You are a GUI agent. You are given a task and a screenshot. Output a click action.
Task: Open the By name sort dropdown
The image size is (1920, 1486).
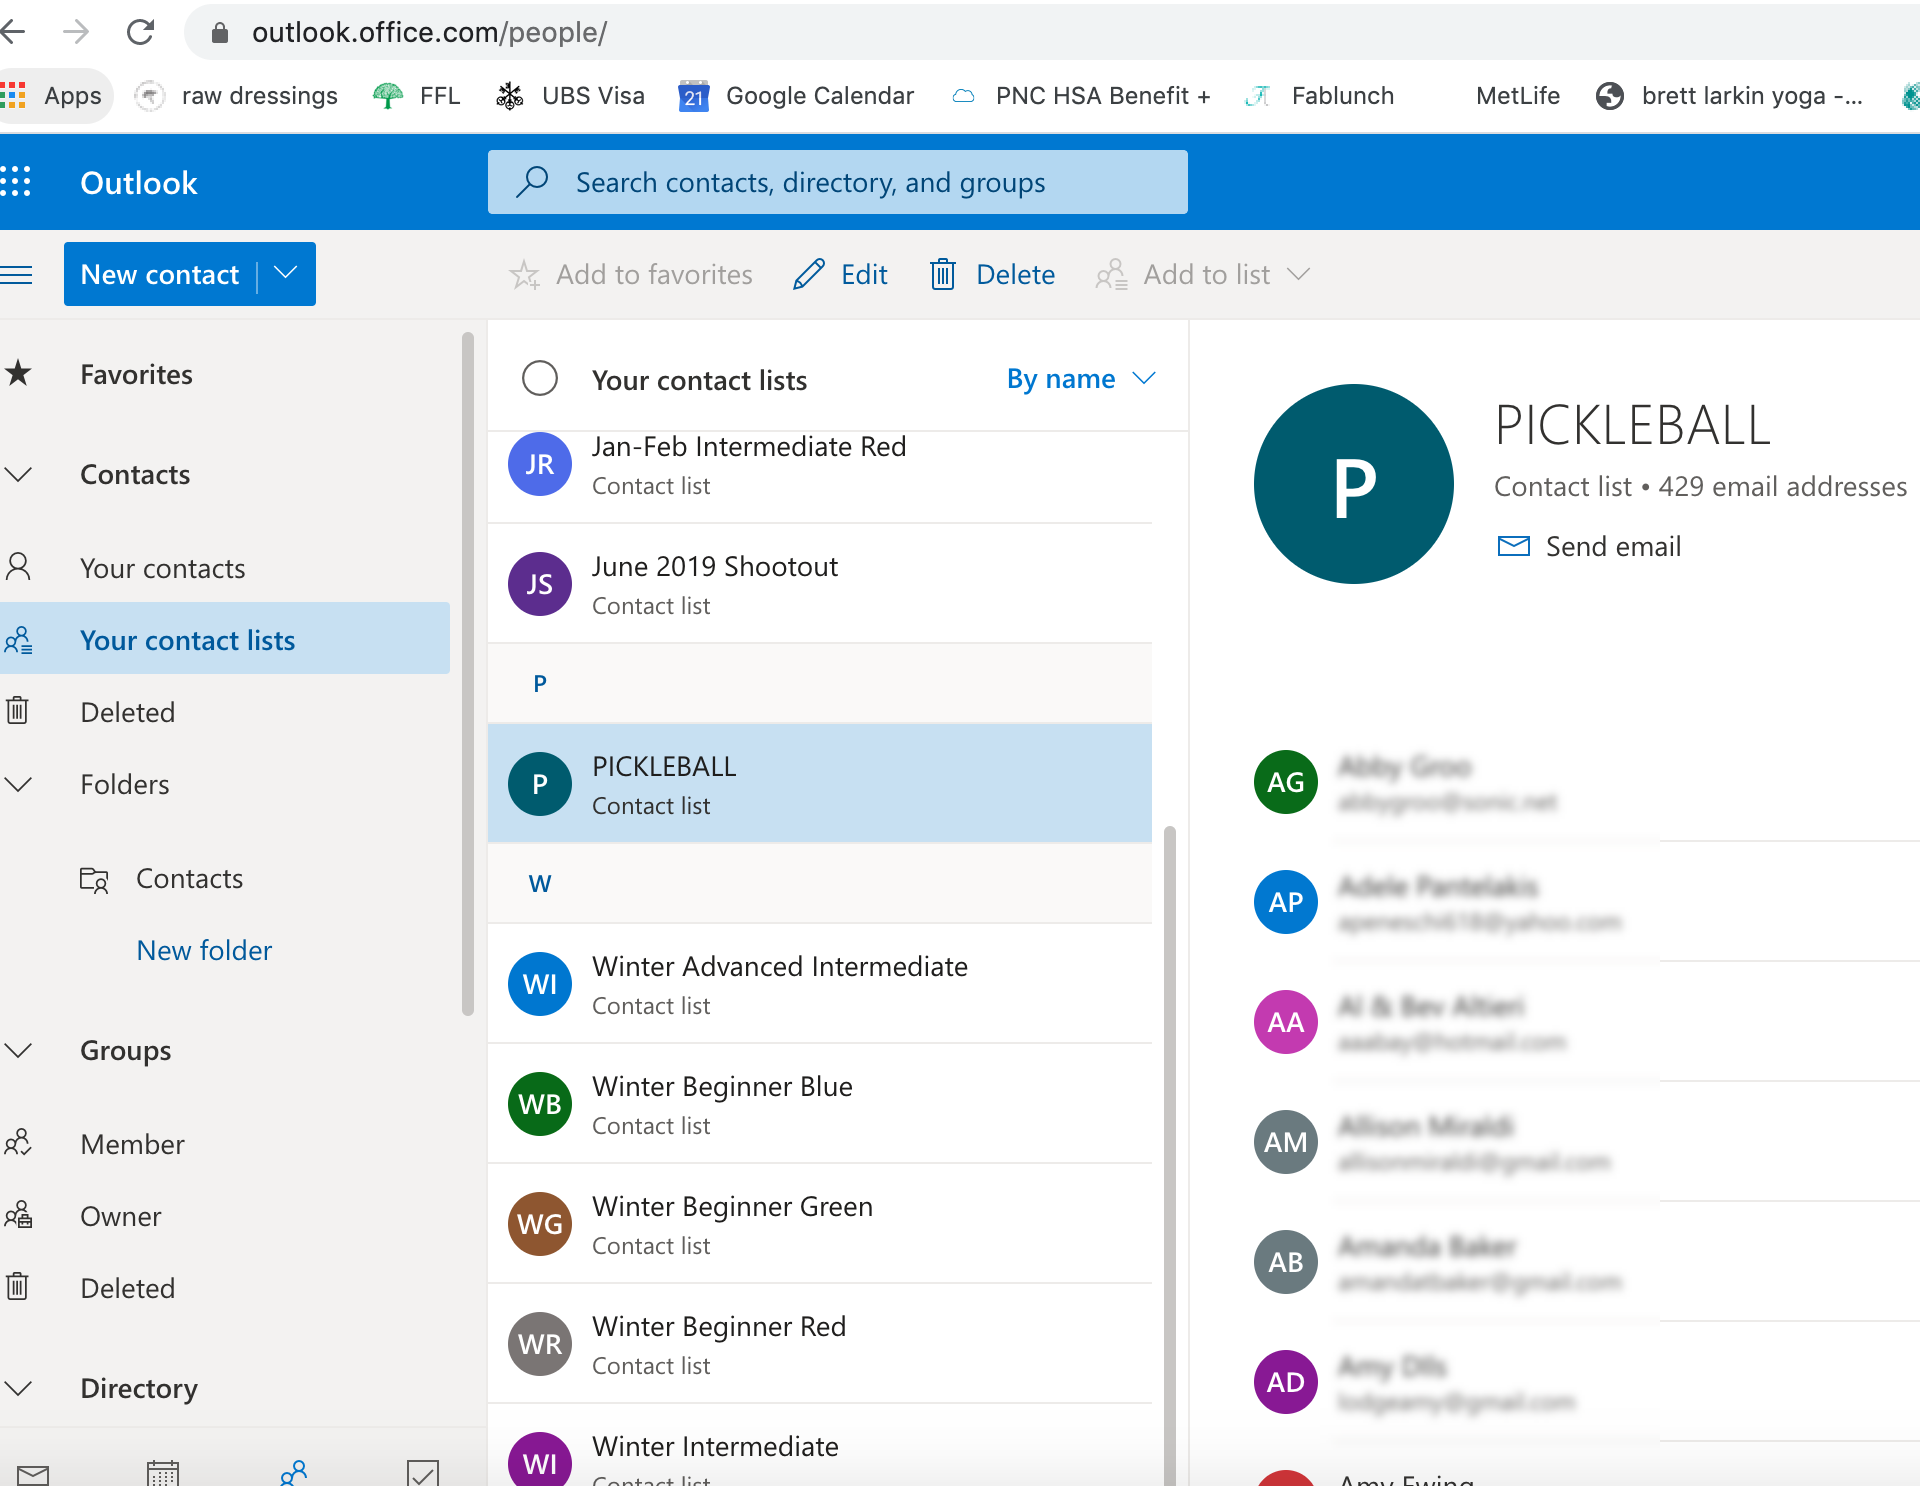pos(1080,378)
